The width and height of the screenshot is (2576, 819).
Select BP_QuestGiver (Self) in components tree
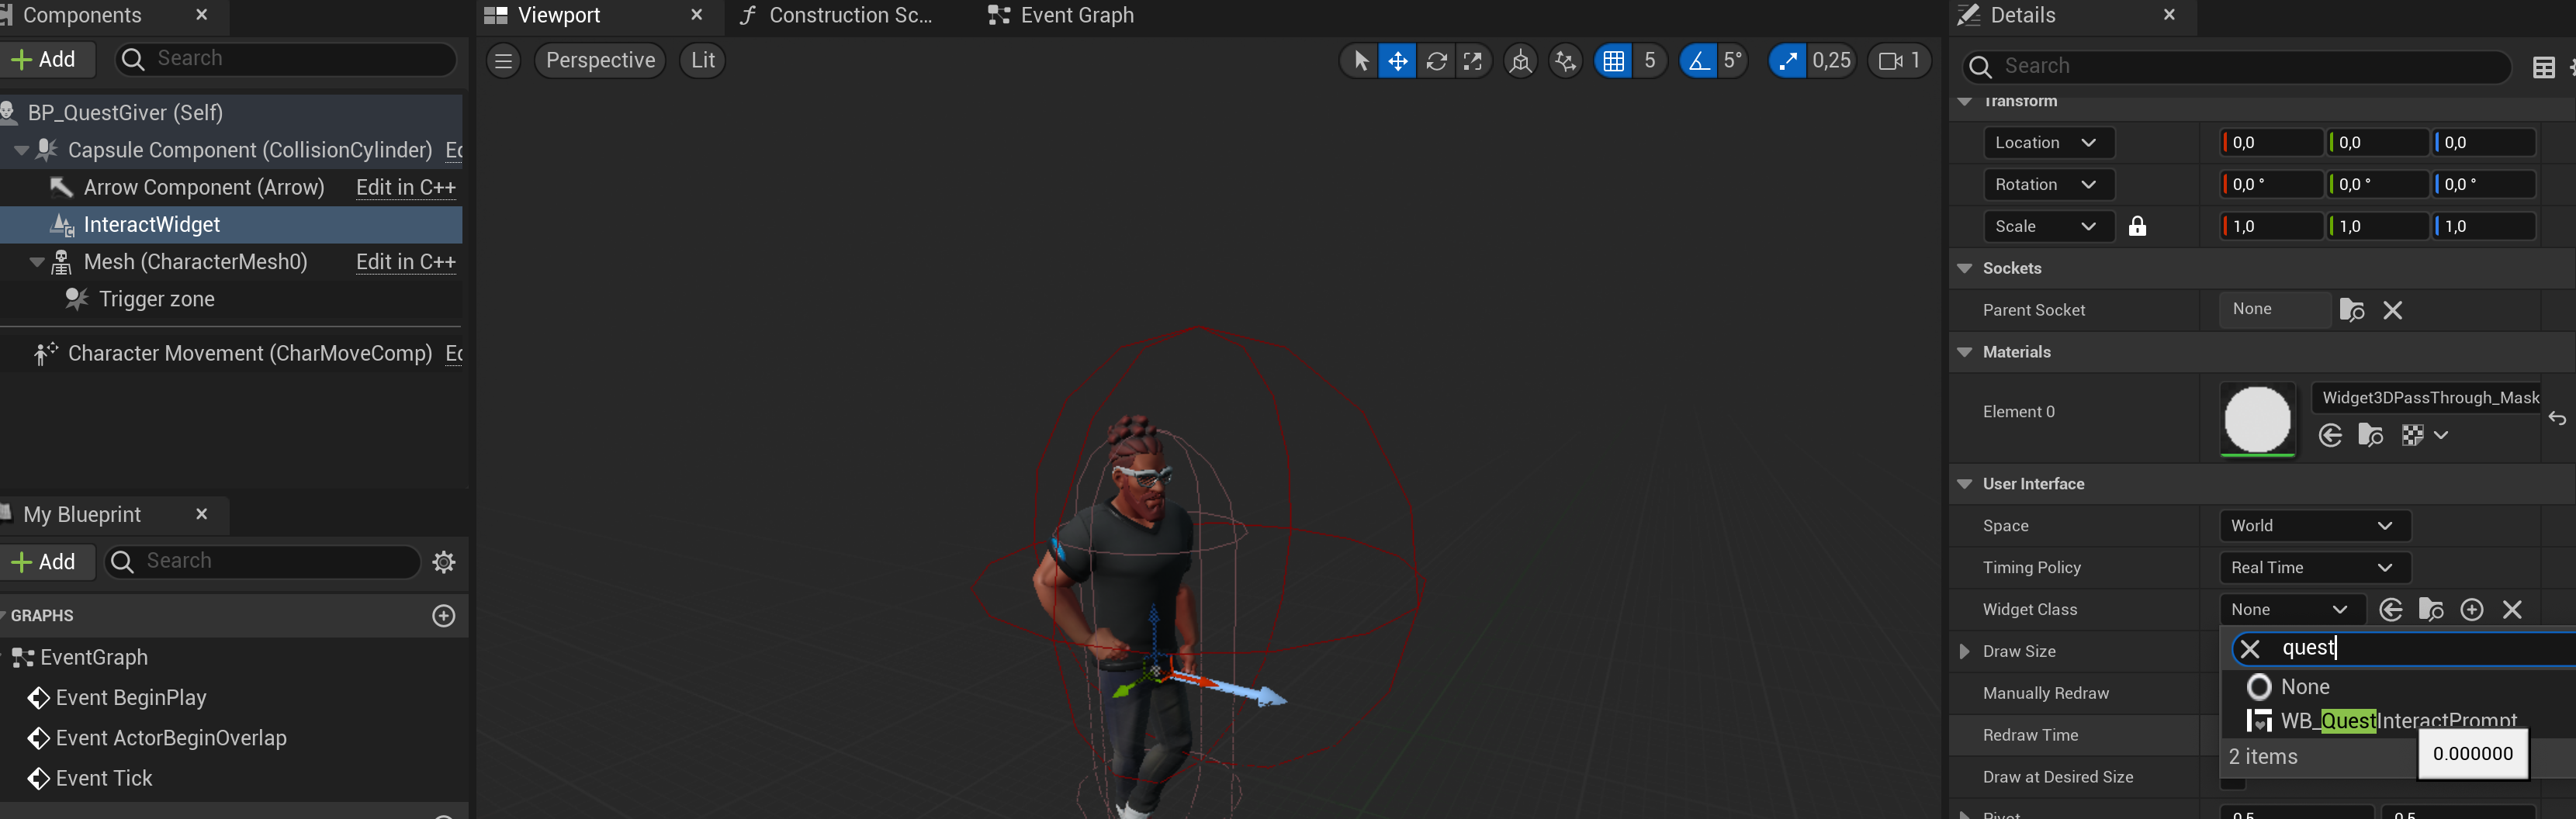(x=125, y=112)
